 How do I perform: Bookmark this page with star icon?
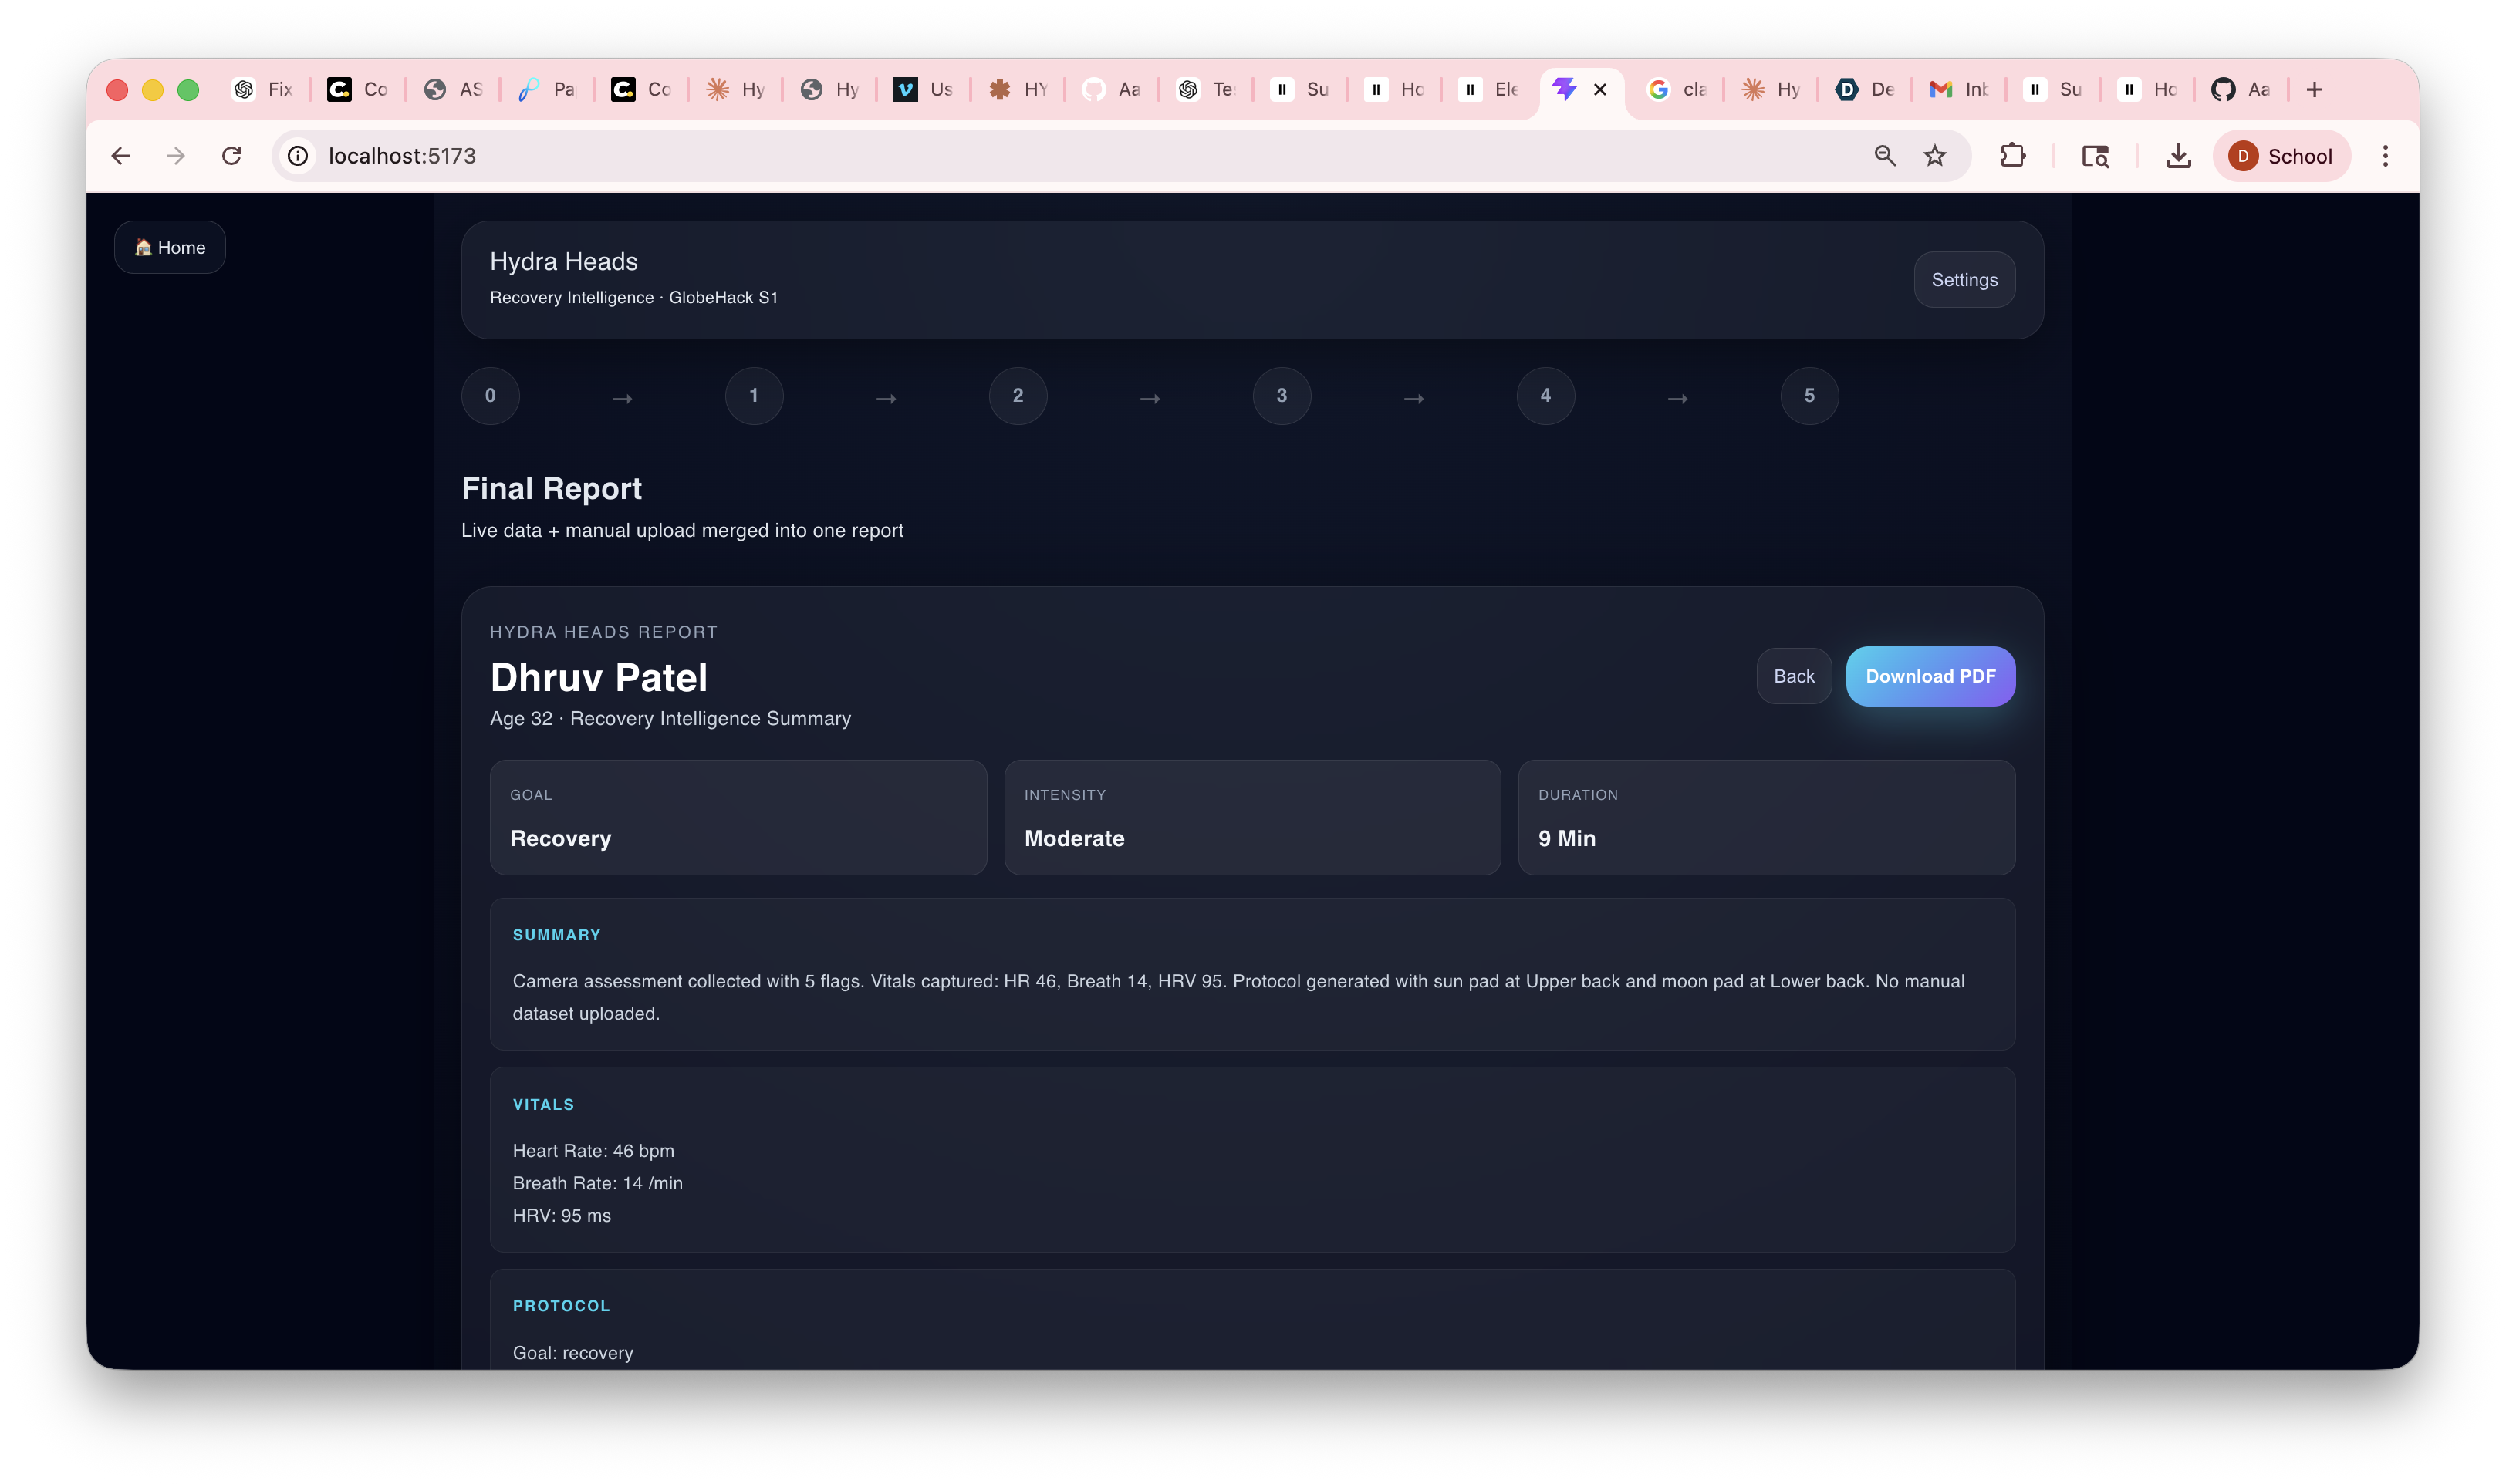point(1935,156)
